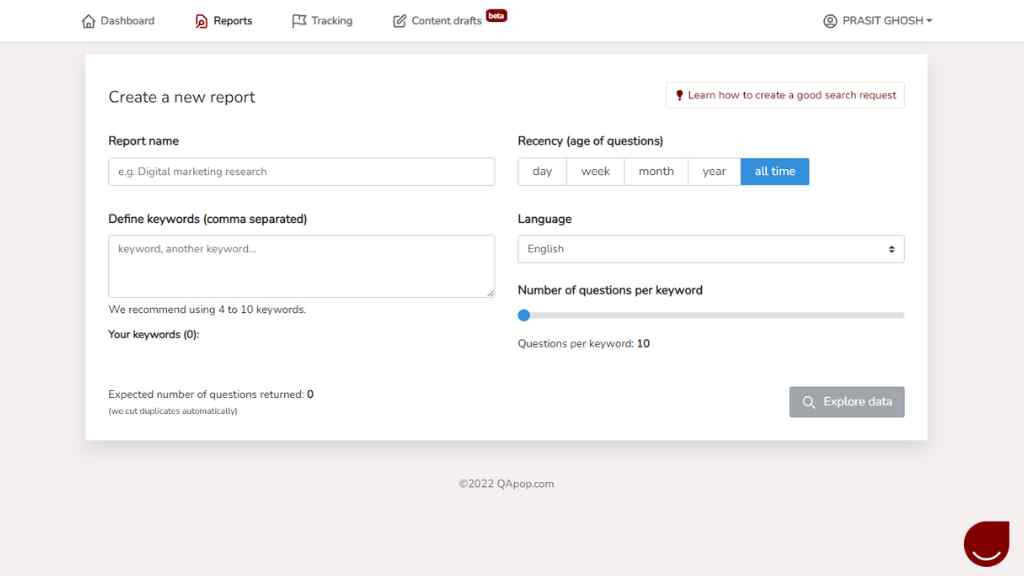The height and width of the screenshot is (576, 1024).
Task: Click the Dashboard home icon
Action: coord(88,21)
